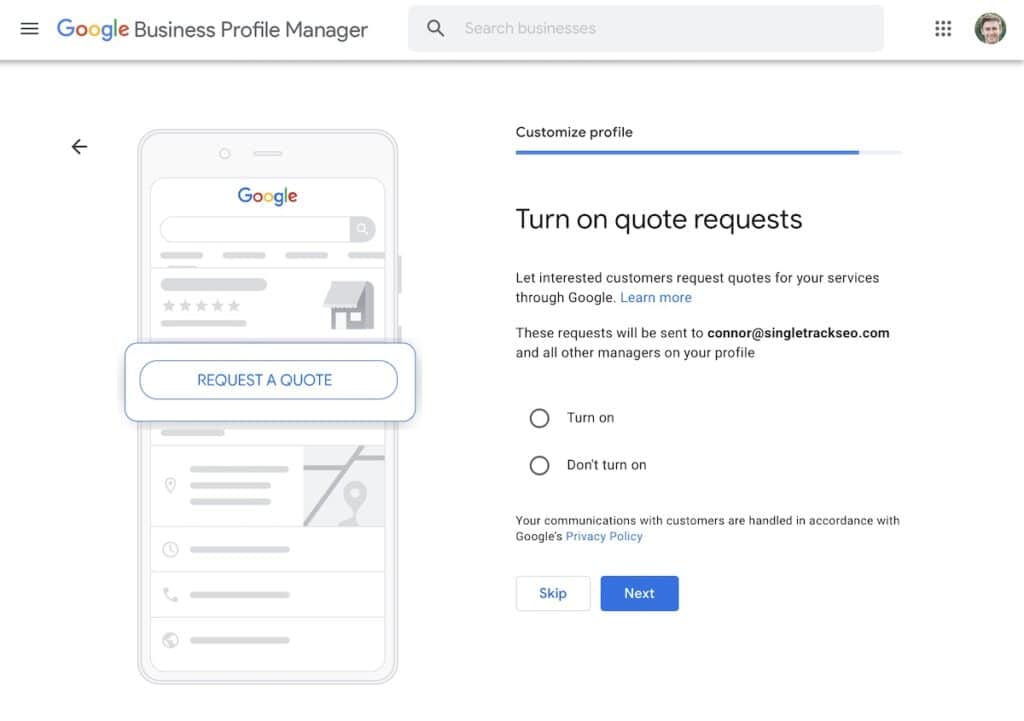Open the hamburger main menu
Screen dimensions: 1024x721
pos(30,29)
